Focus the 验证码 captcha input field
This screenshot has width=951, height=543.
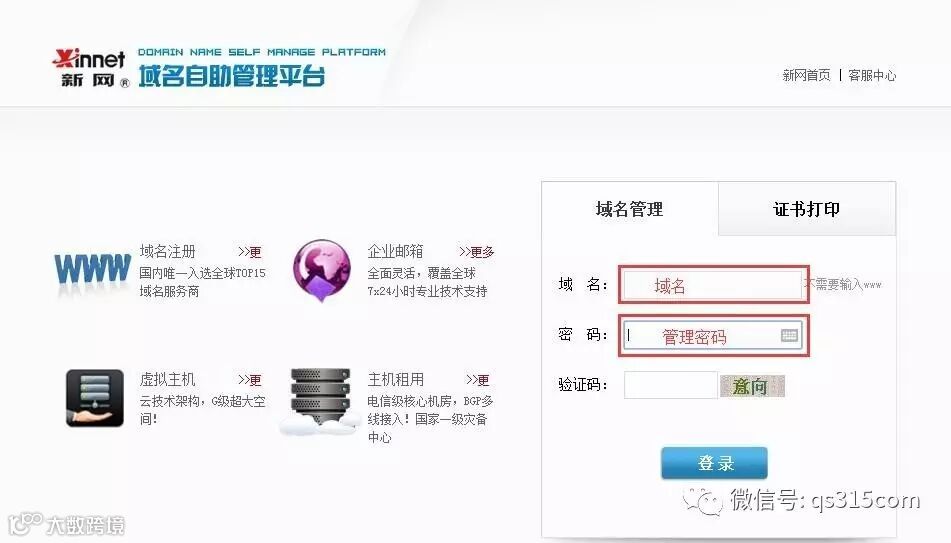(x=670, y=385)
